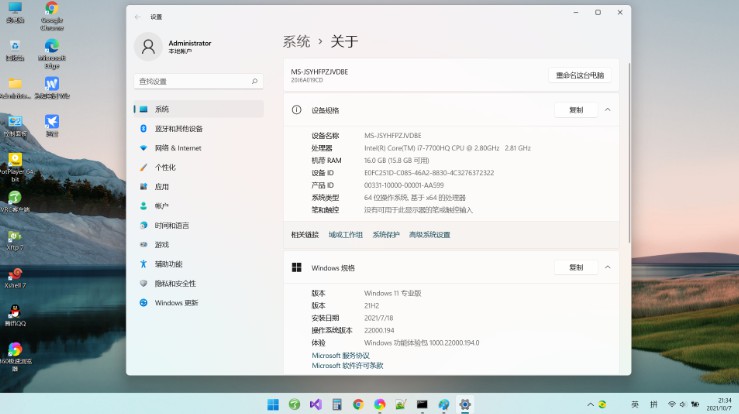Screen dimensions: 739x414
Task: Open 时间和语言 settings
Action: point(198,225)
